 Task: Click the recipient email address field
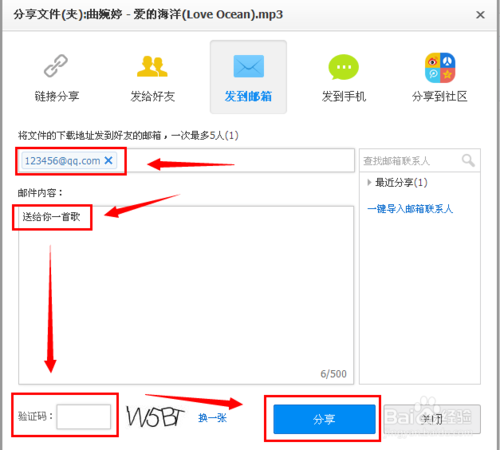186,160
